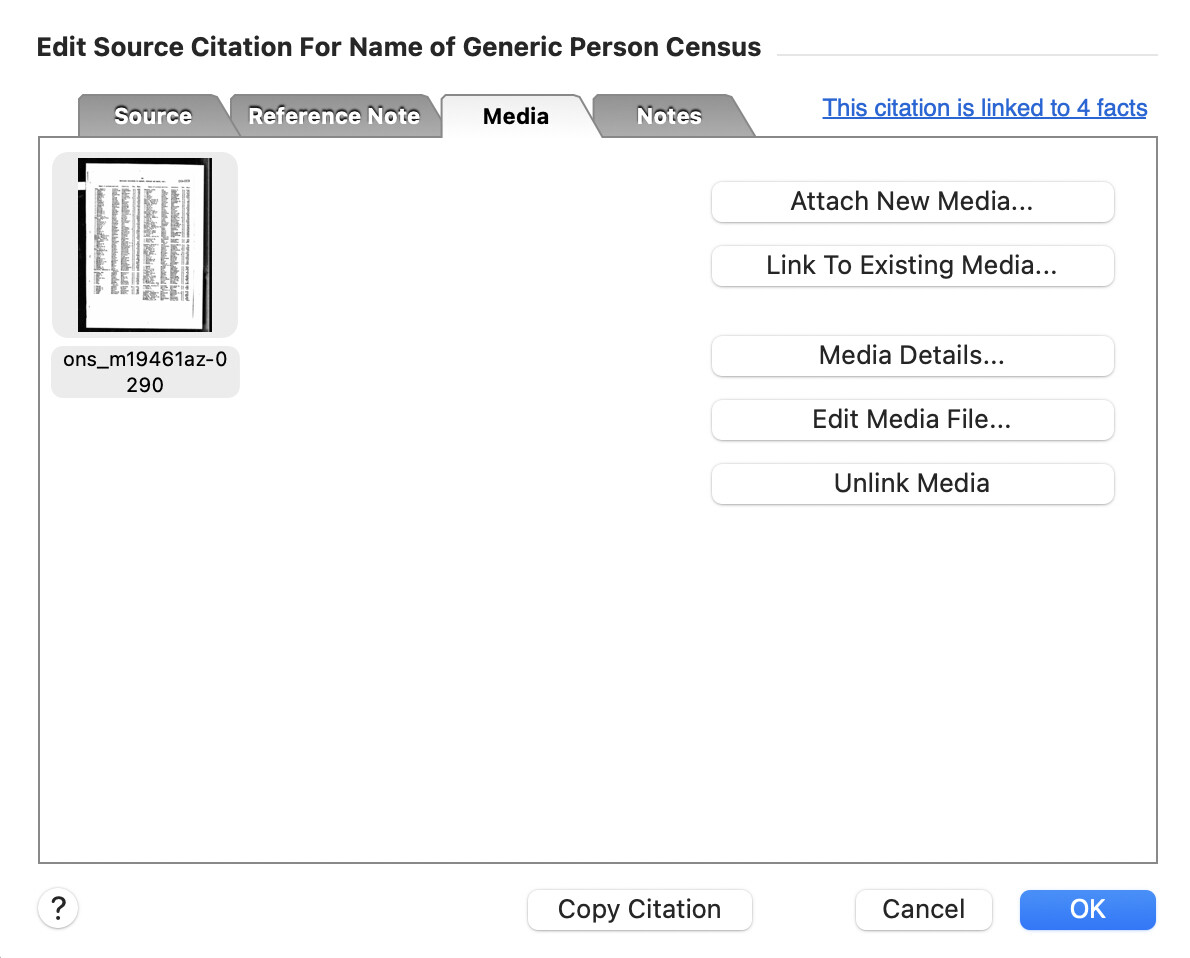Open Media Details for the selected image
Viewport: 1190px width, 958px height.
(x=912, y=355)
